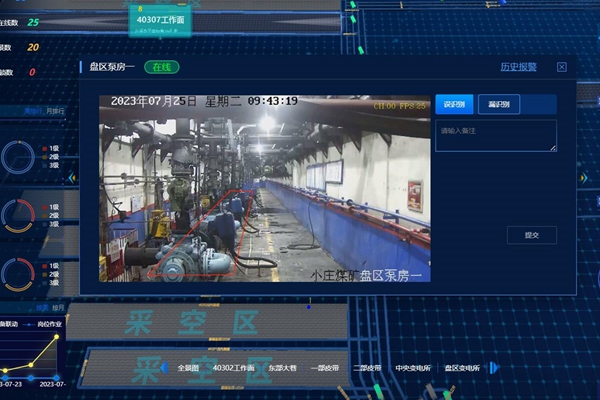Open the 历史报警 alarm history link
The image size is (600, 400).
pyautogui.click(x=518, y=67)
